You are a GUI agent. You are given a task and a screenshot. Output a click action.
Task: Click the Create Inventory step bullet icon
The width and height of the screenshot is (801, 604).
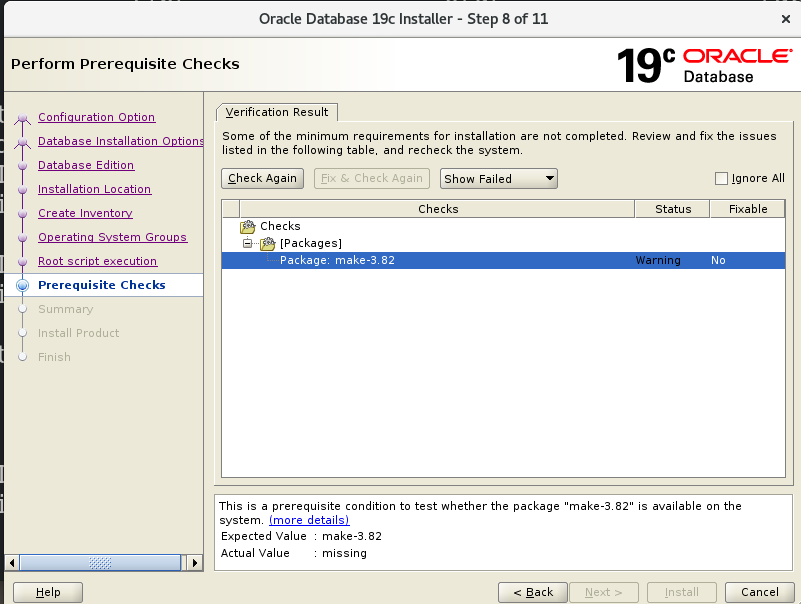[x=22, y=214]
